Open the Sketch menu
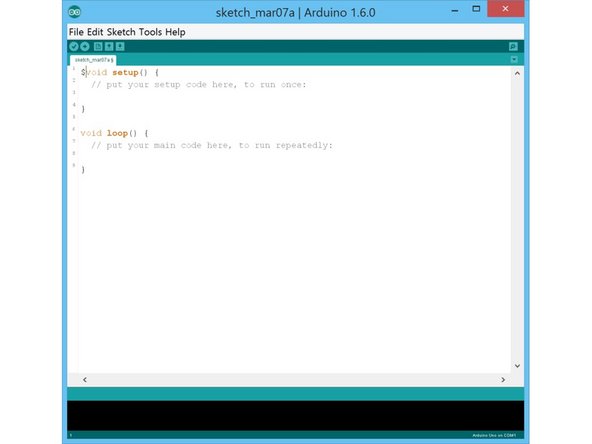 pos(121,32)
